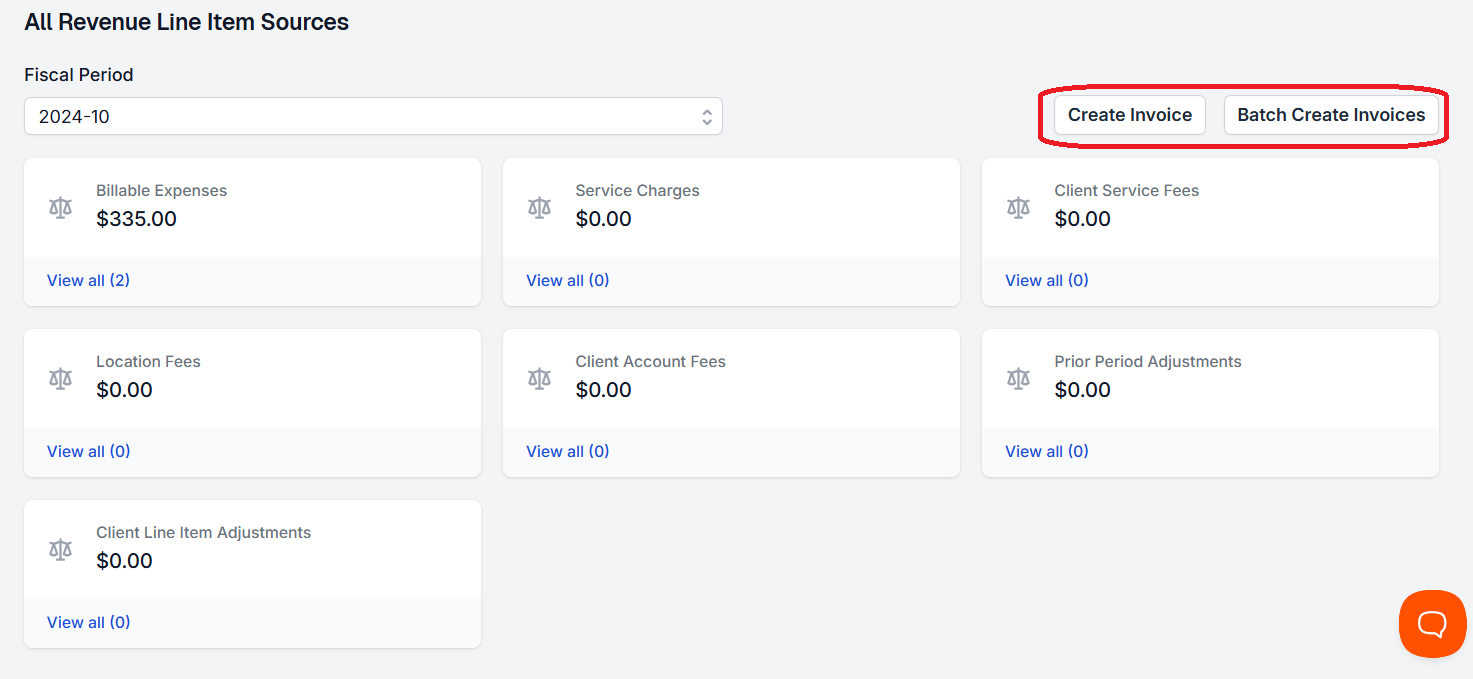Click the Batch Create Invoices button

[1330, 115]
